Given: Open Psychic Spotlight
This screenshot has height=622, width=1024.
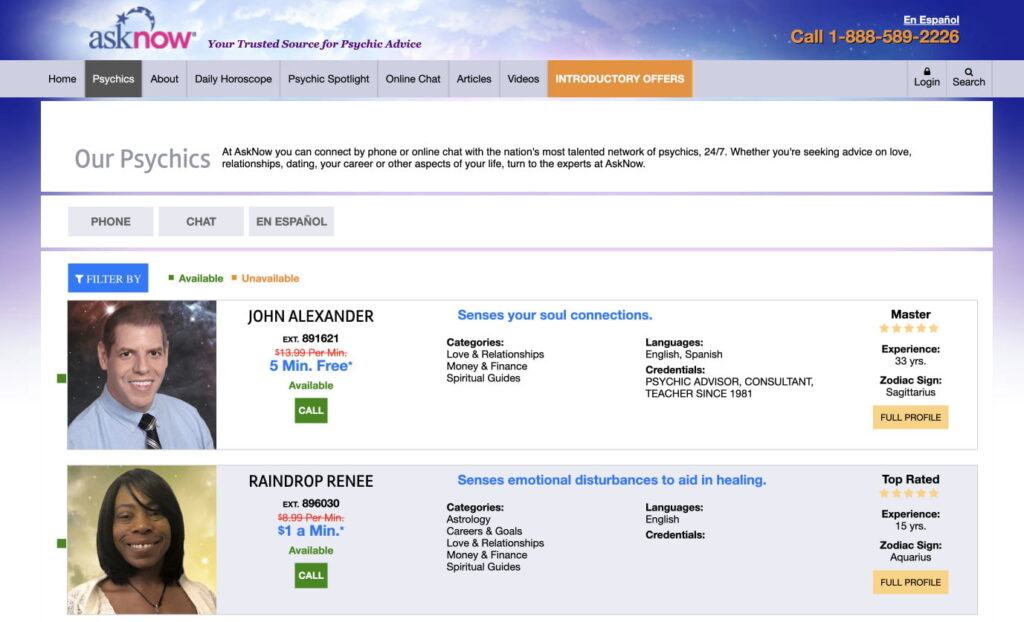Looking at the screenshot, I should click(328, 79).
